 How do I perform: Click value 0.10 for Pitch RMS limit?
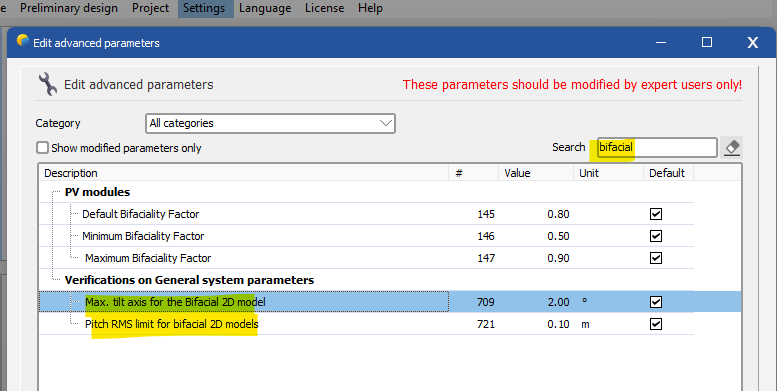coord(558,324)
